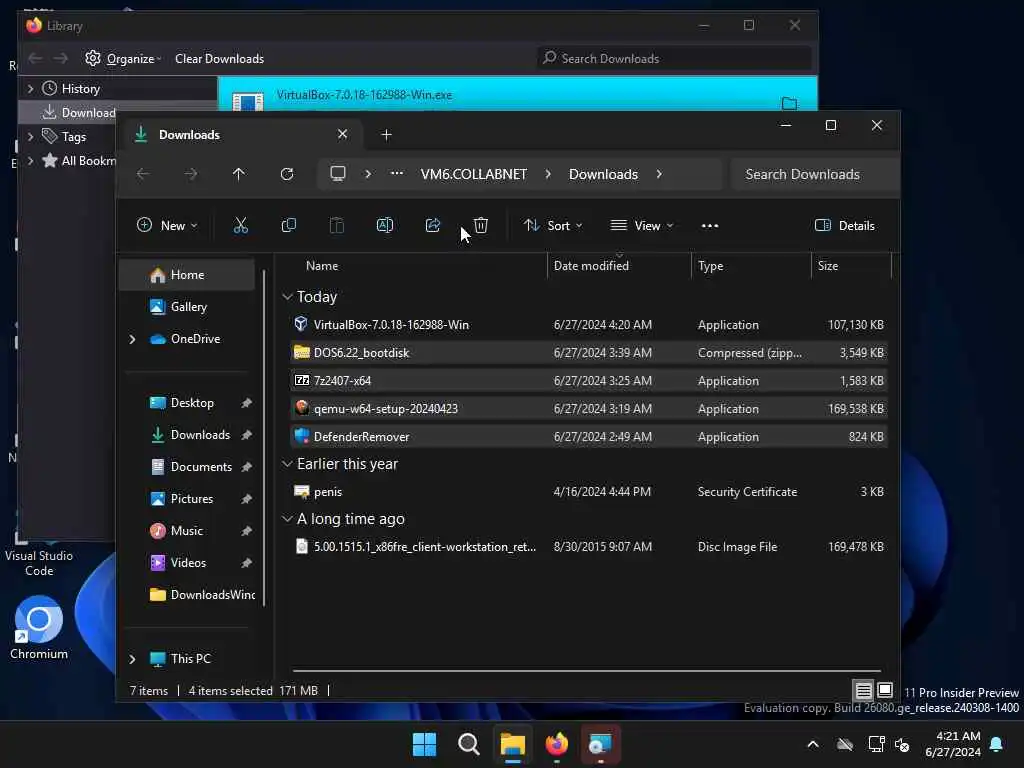The height and width of the screenshot is (768, 1024).
Task: Open Windows Start menu on the taskbar
Action: [x=424, y=744]
